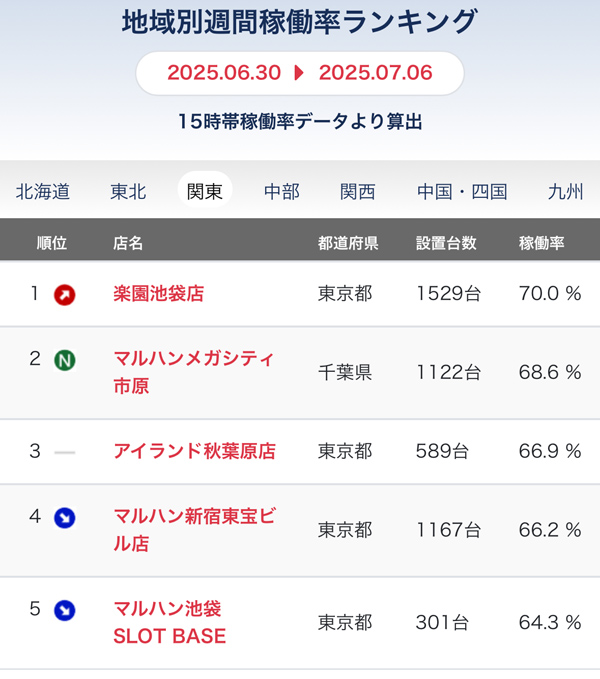
Task: Click the blue down-arrow icon beside rank 4
Action: tap(65, 518)
